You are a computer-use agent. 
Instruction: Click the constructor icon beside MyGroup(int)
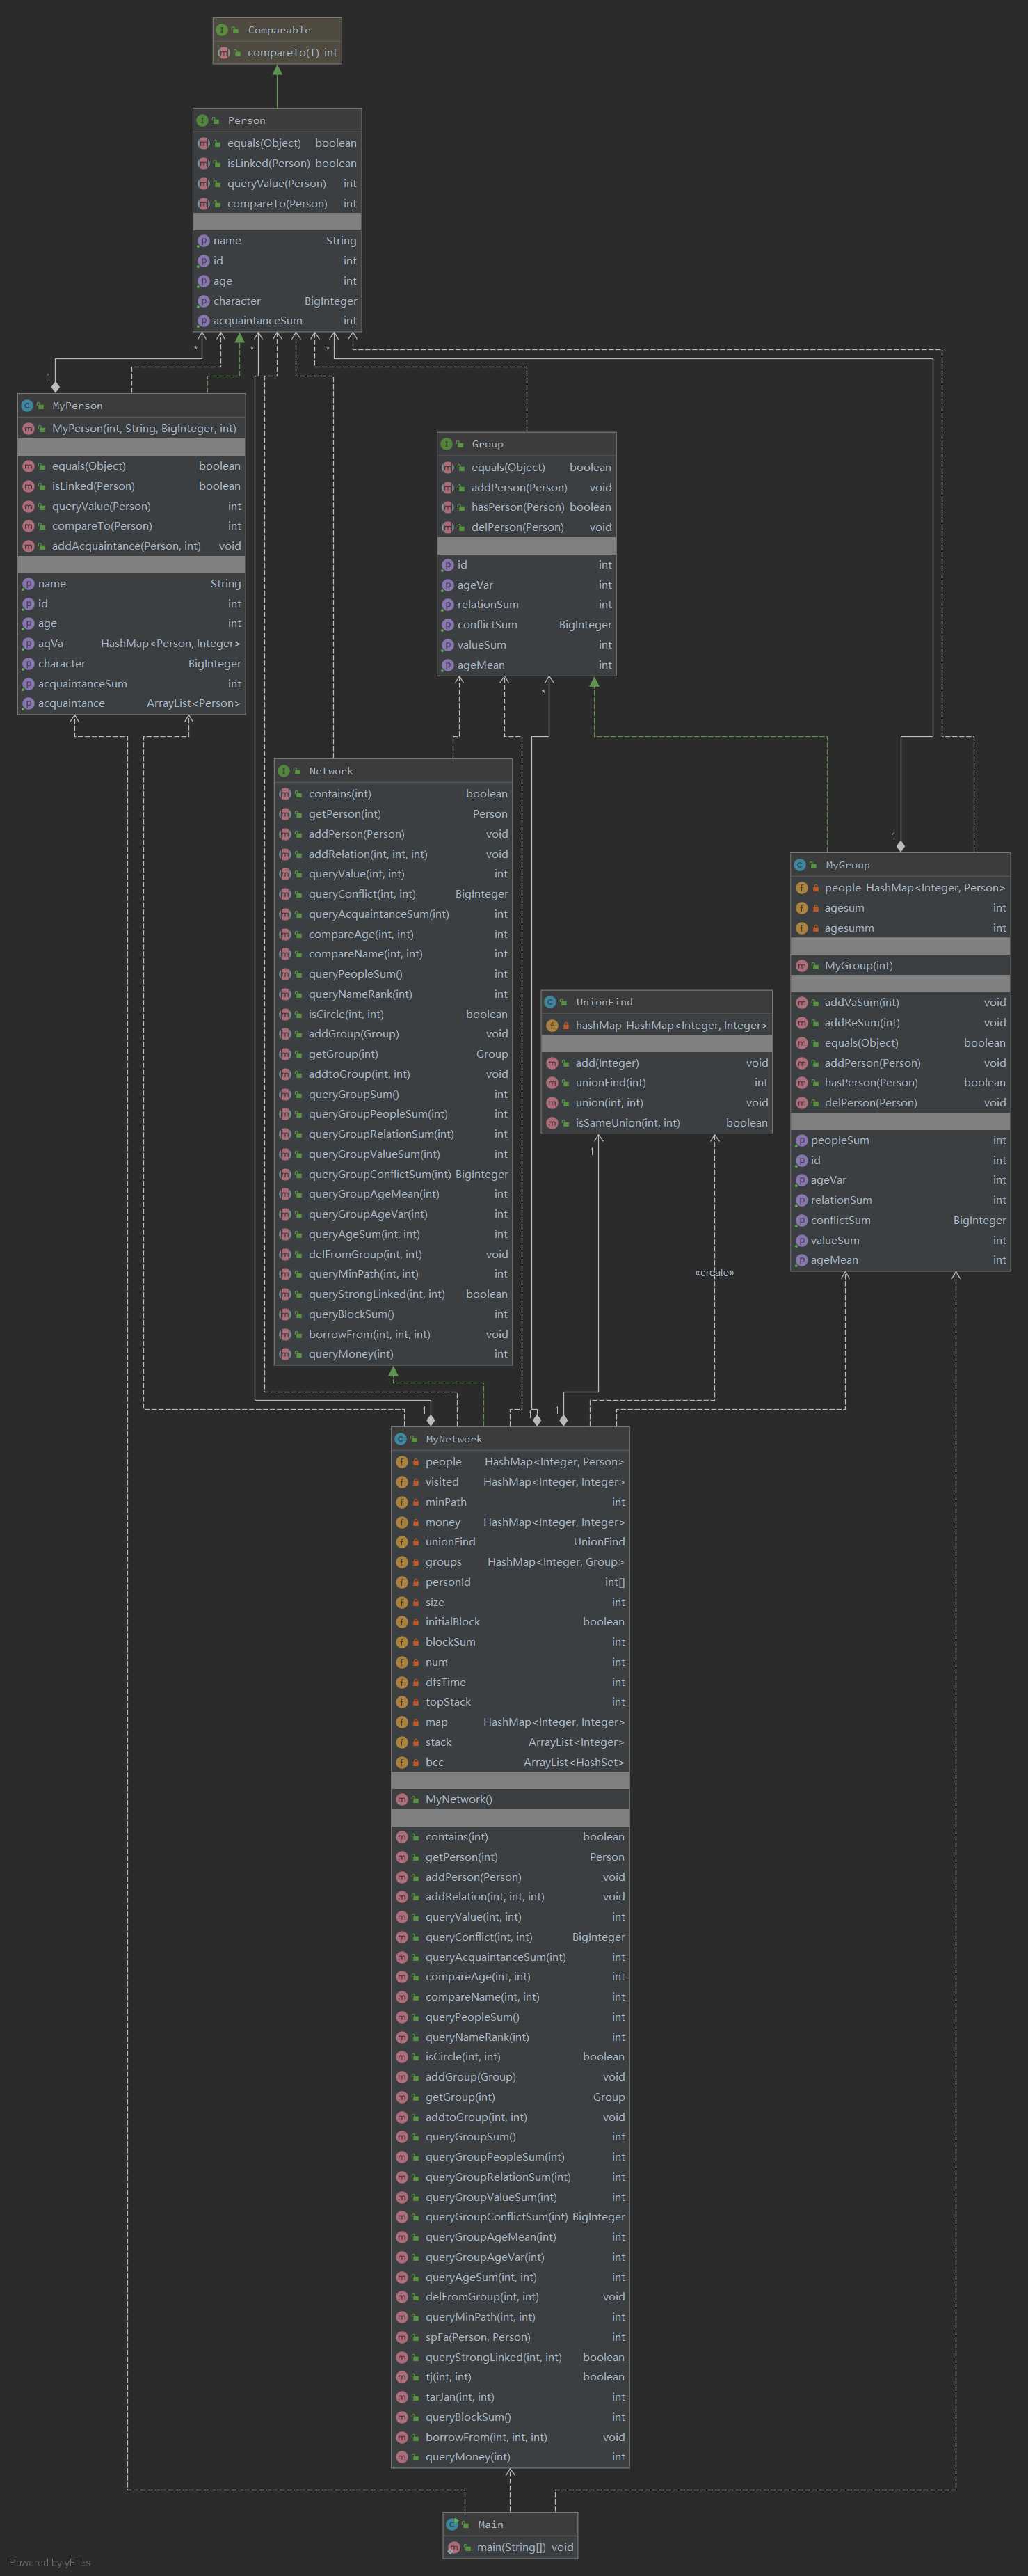[801, 966]
